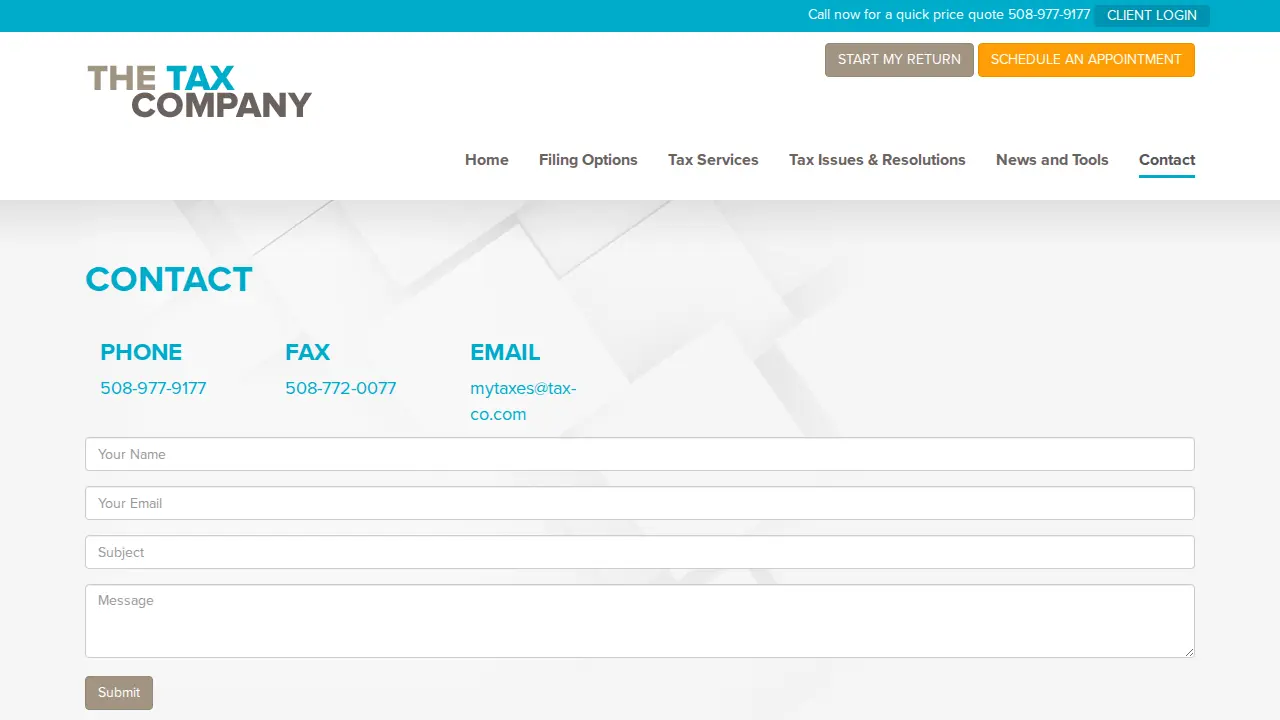Focus the Subject field
1280x720 pixels.
640,552
